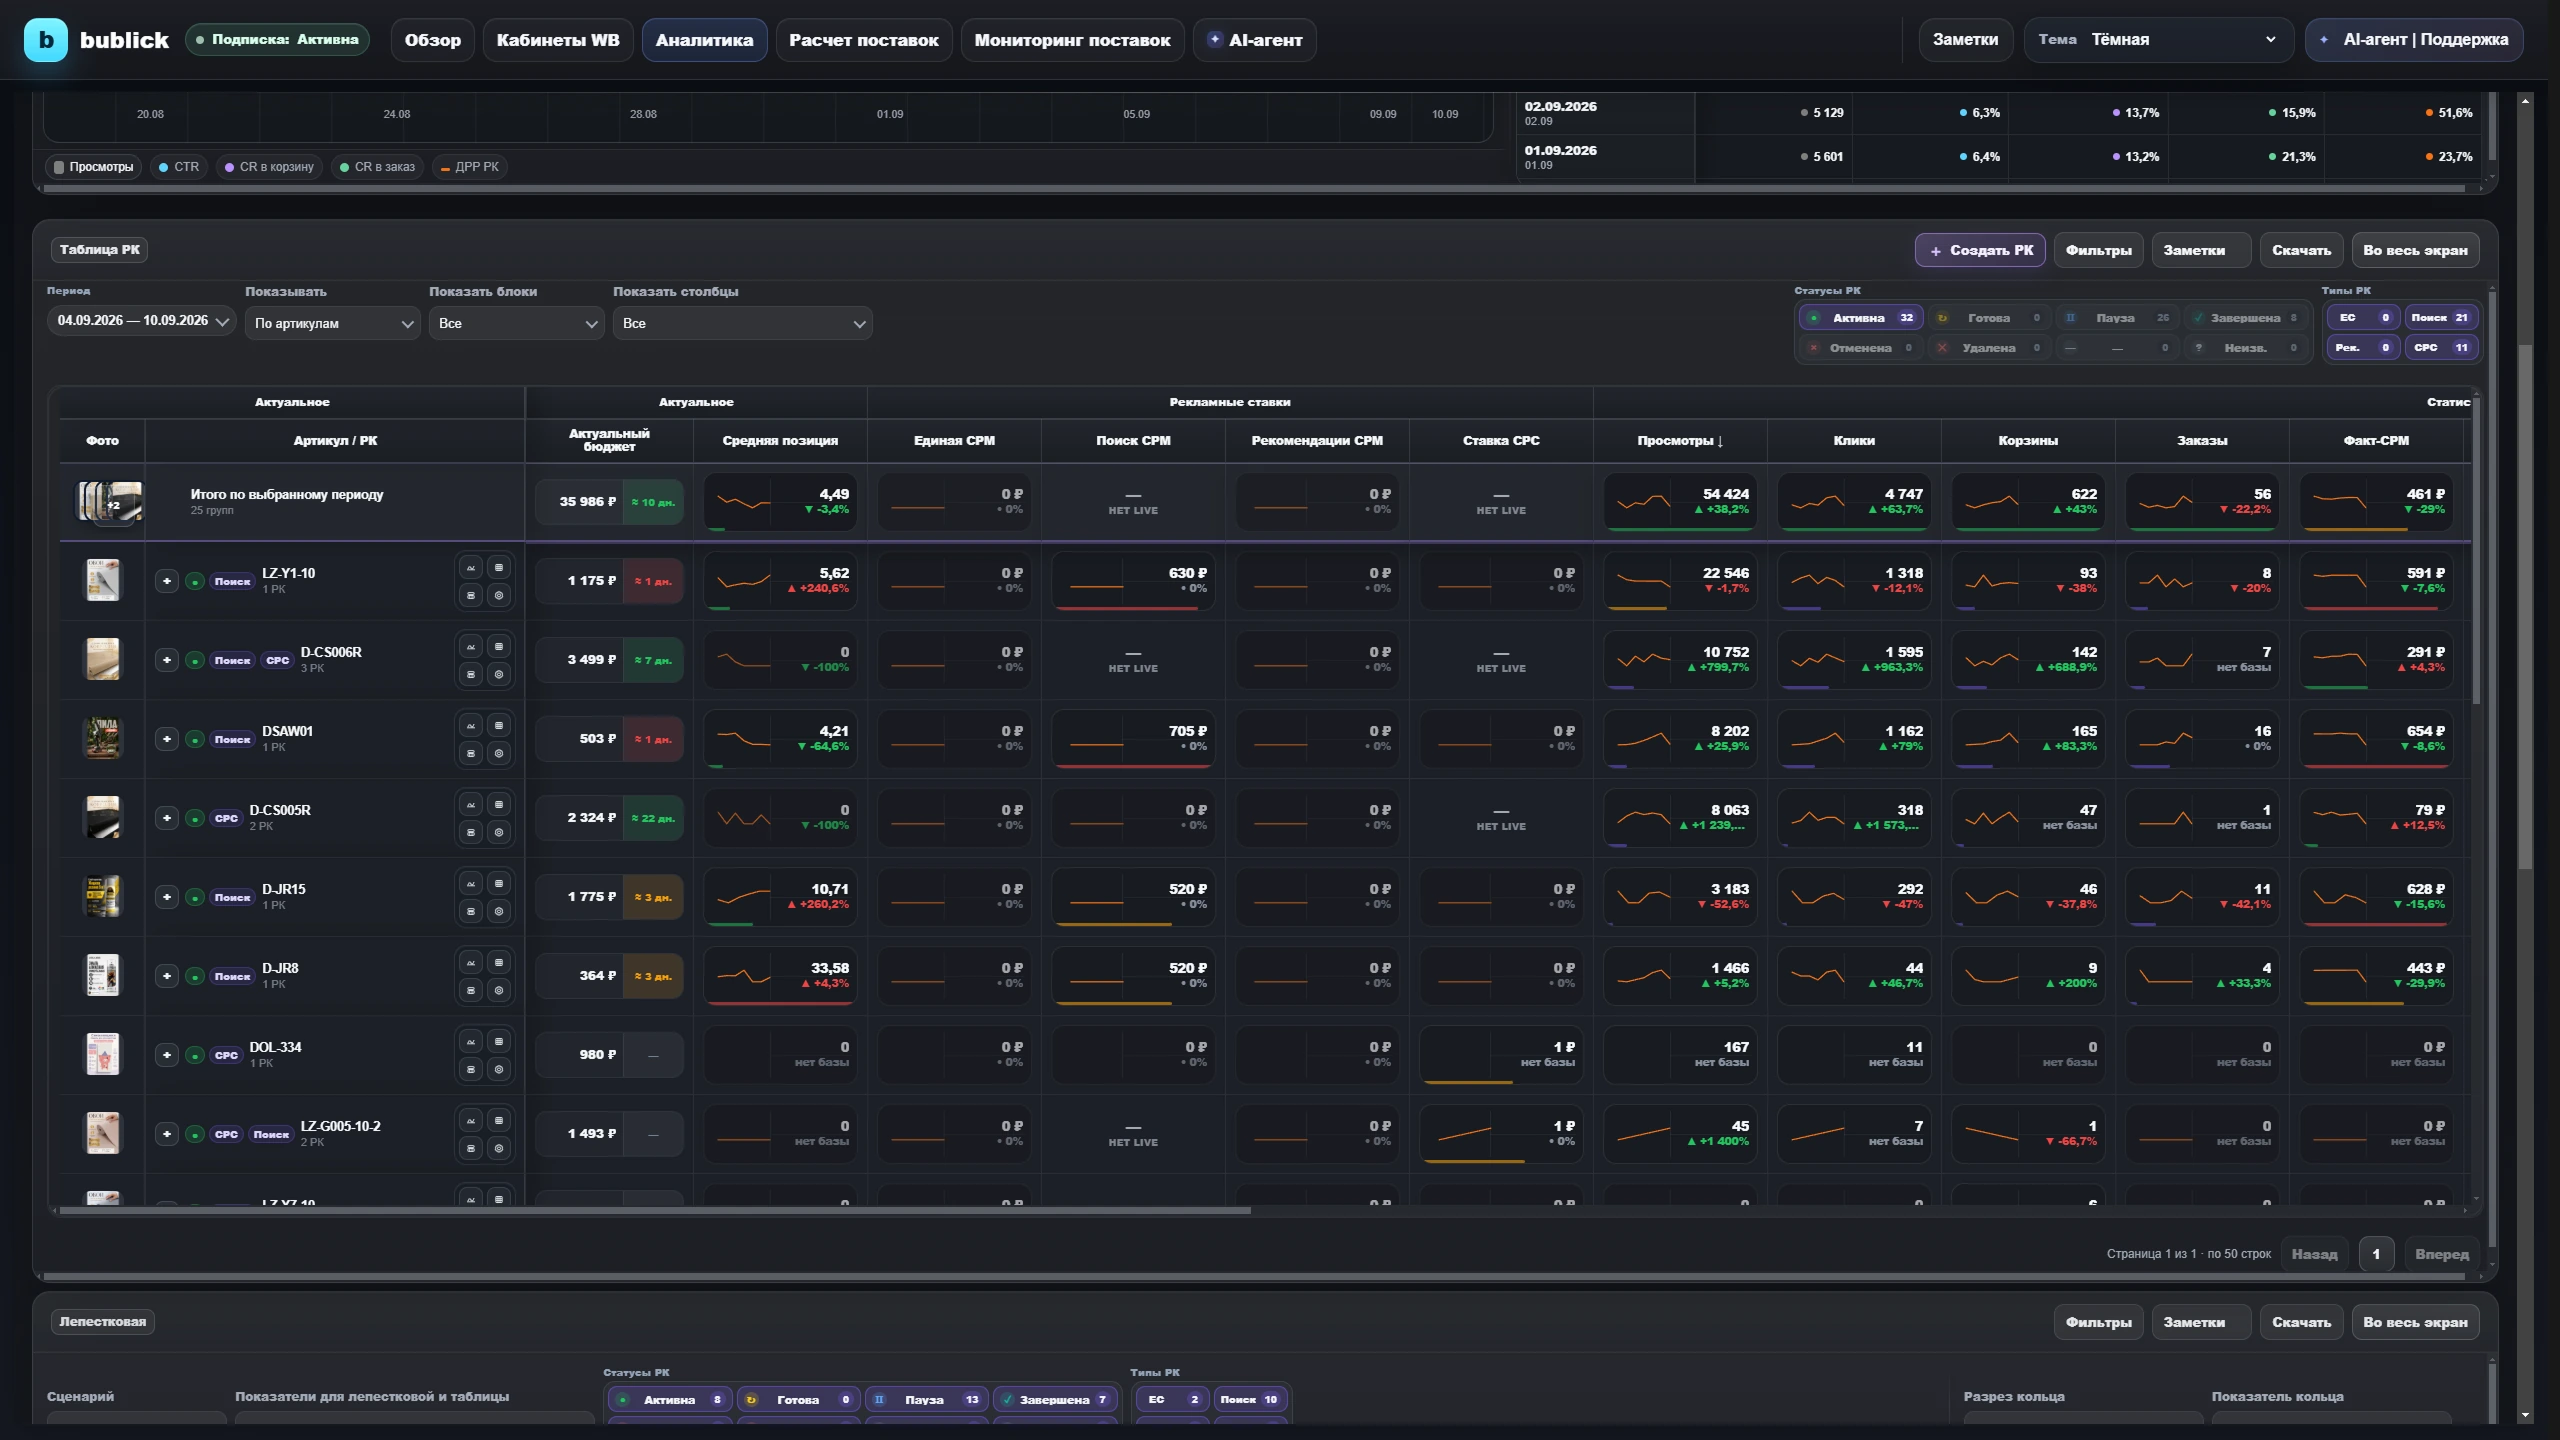Open the Показать блоки dropdown

tap(516, 323)
